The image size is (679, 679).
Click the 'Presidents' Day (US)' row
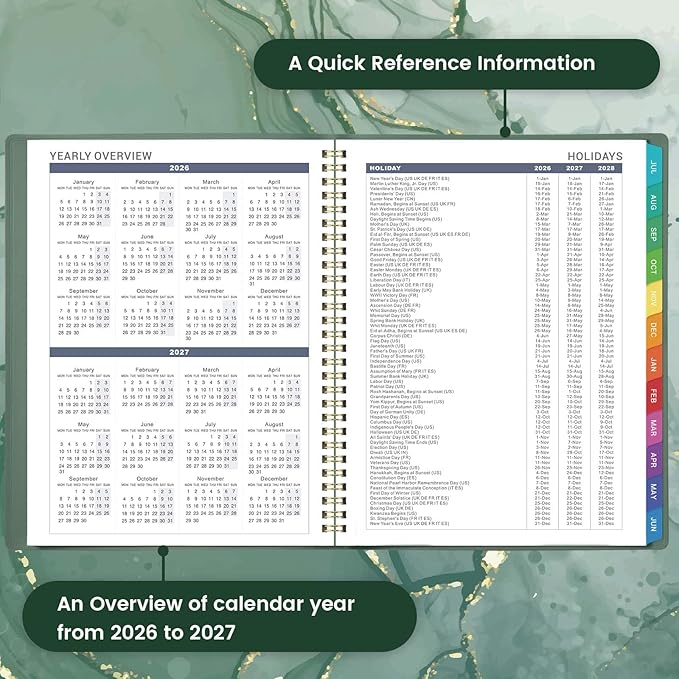tap(494, 194)
